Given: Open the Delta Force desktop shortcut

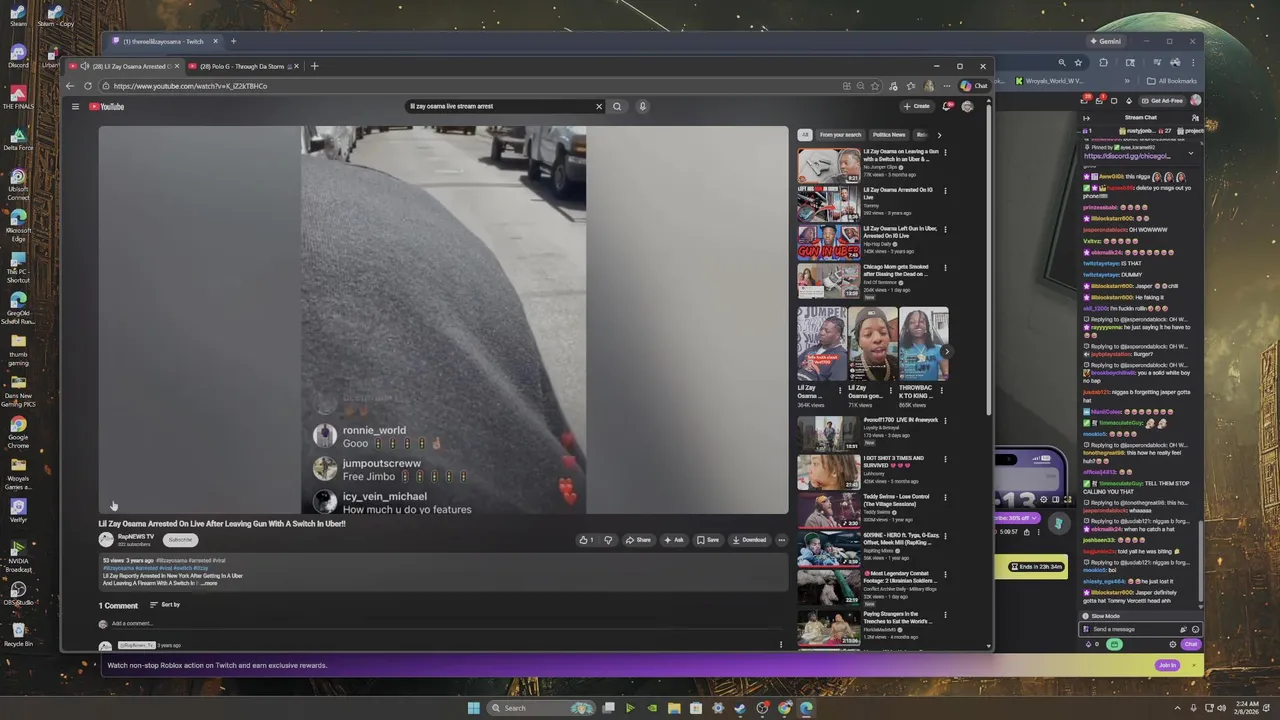Looking at the screenshot, I should click(x=18, y=138).
